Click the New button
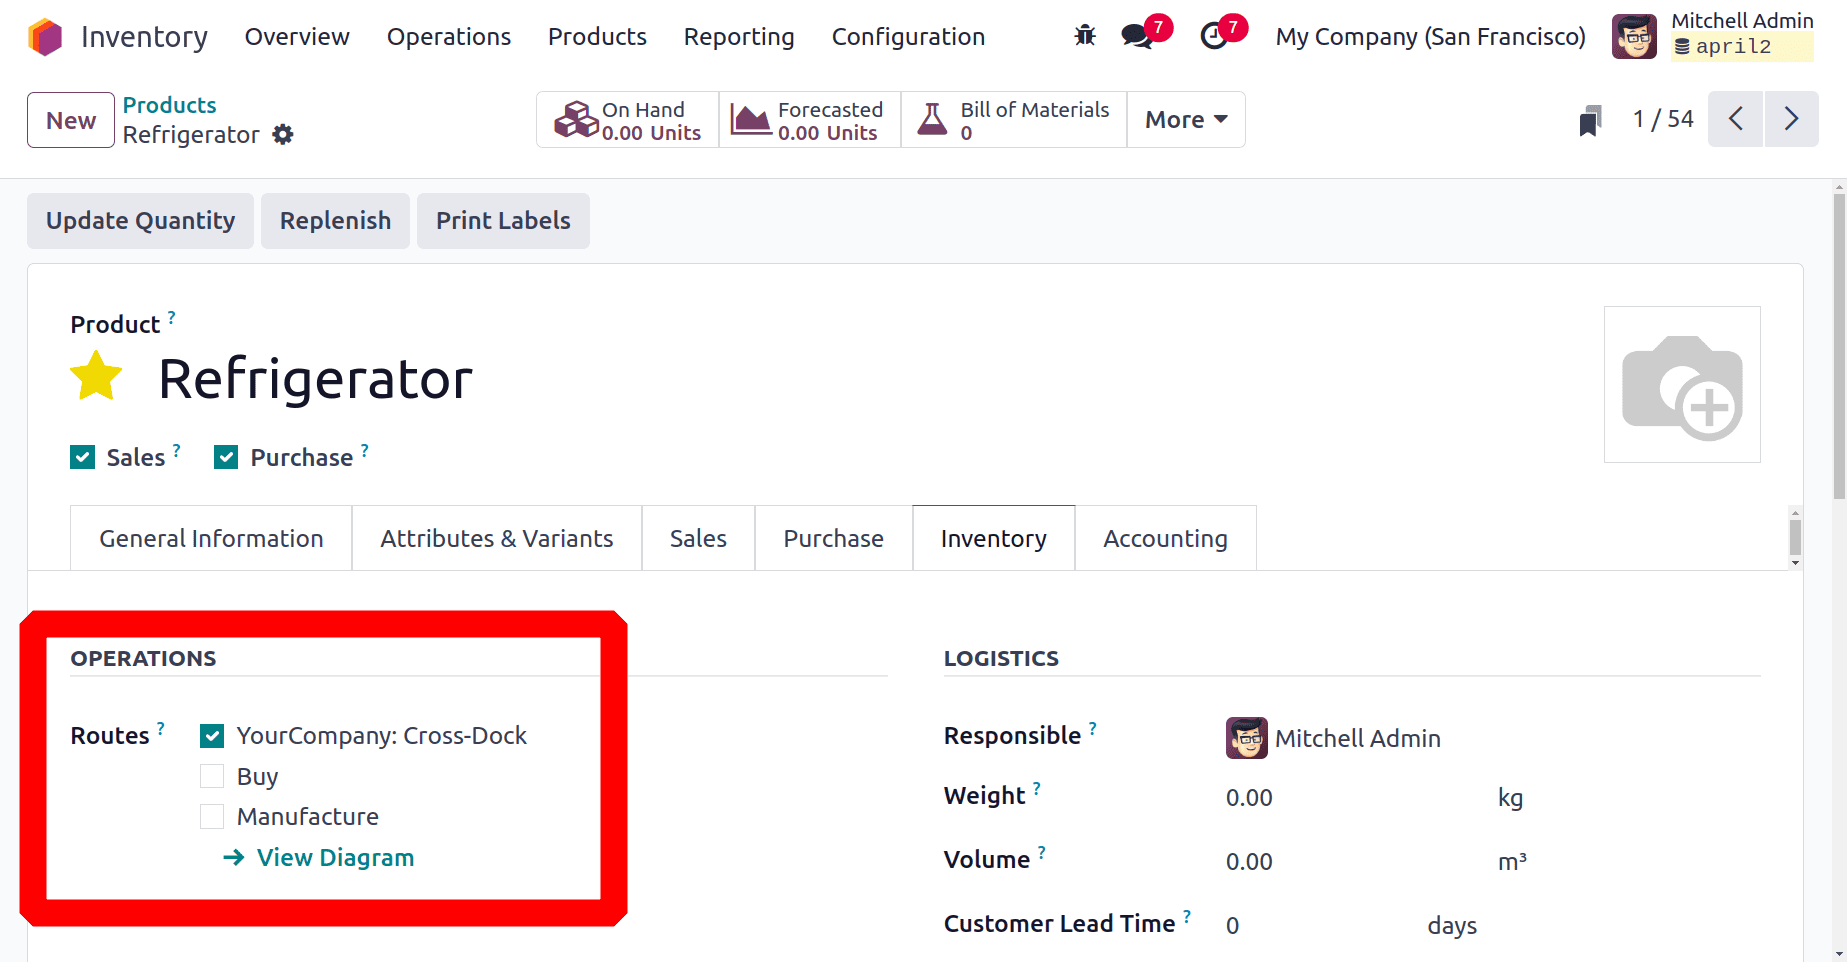1847x962 pixels. 71,120
